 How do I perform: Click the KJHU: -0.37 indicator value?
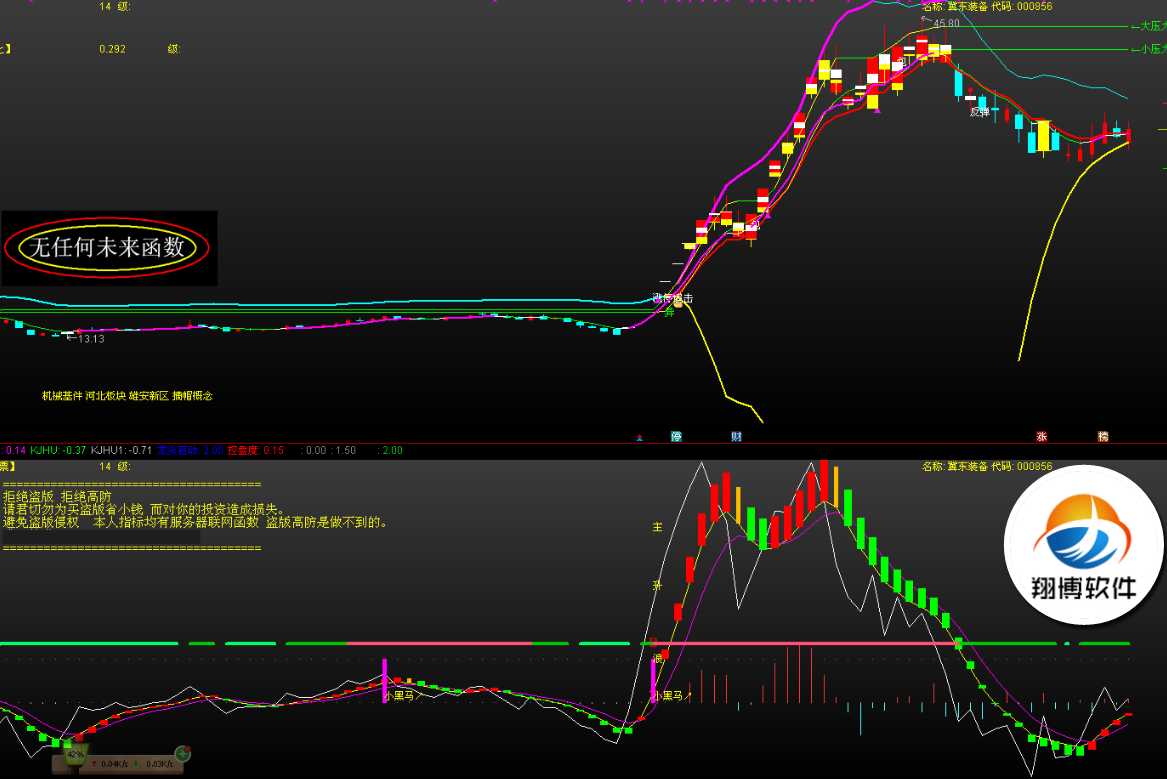pyautogui.click(x=58, y=450)
